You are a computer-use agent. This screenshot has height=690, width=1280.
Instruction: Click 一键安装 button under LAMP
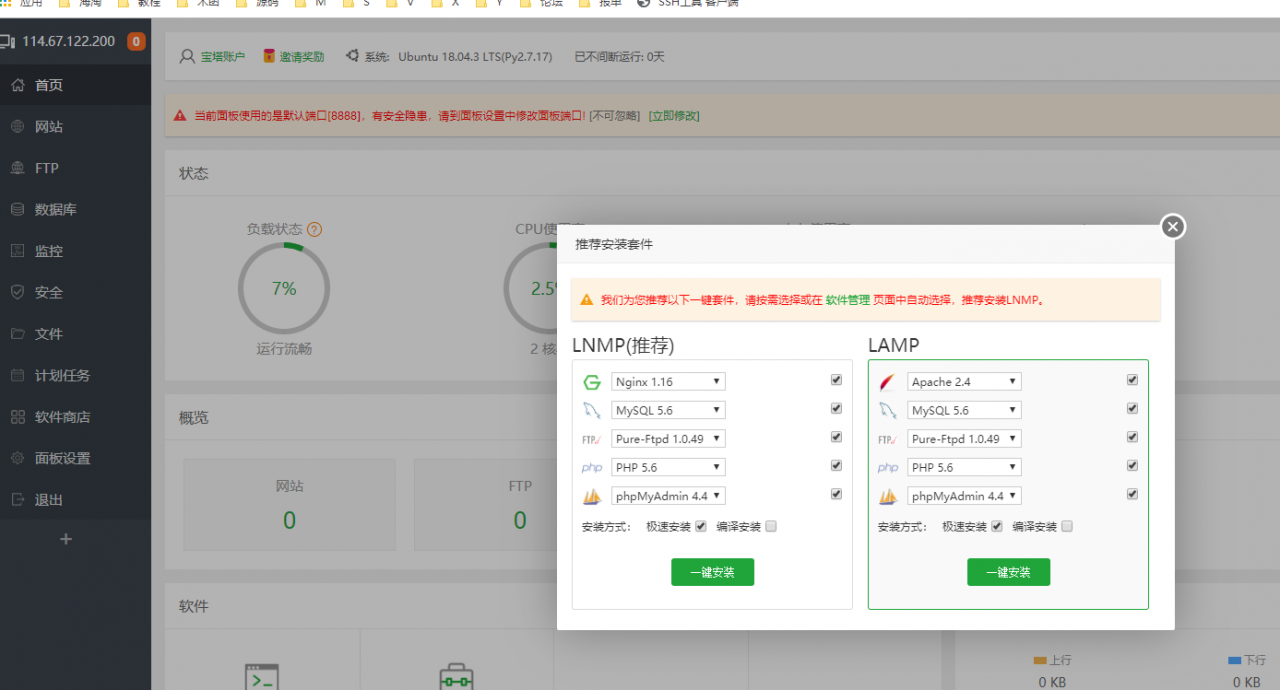1008,572
